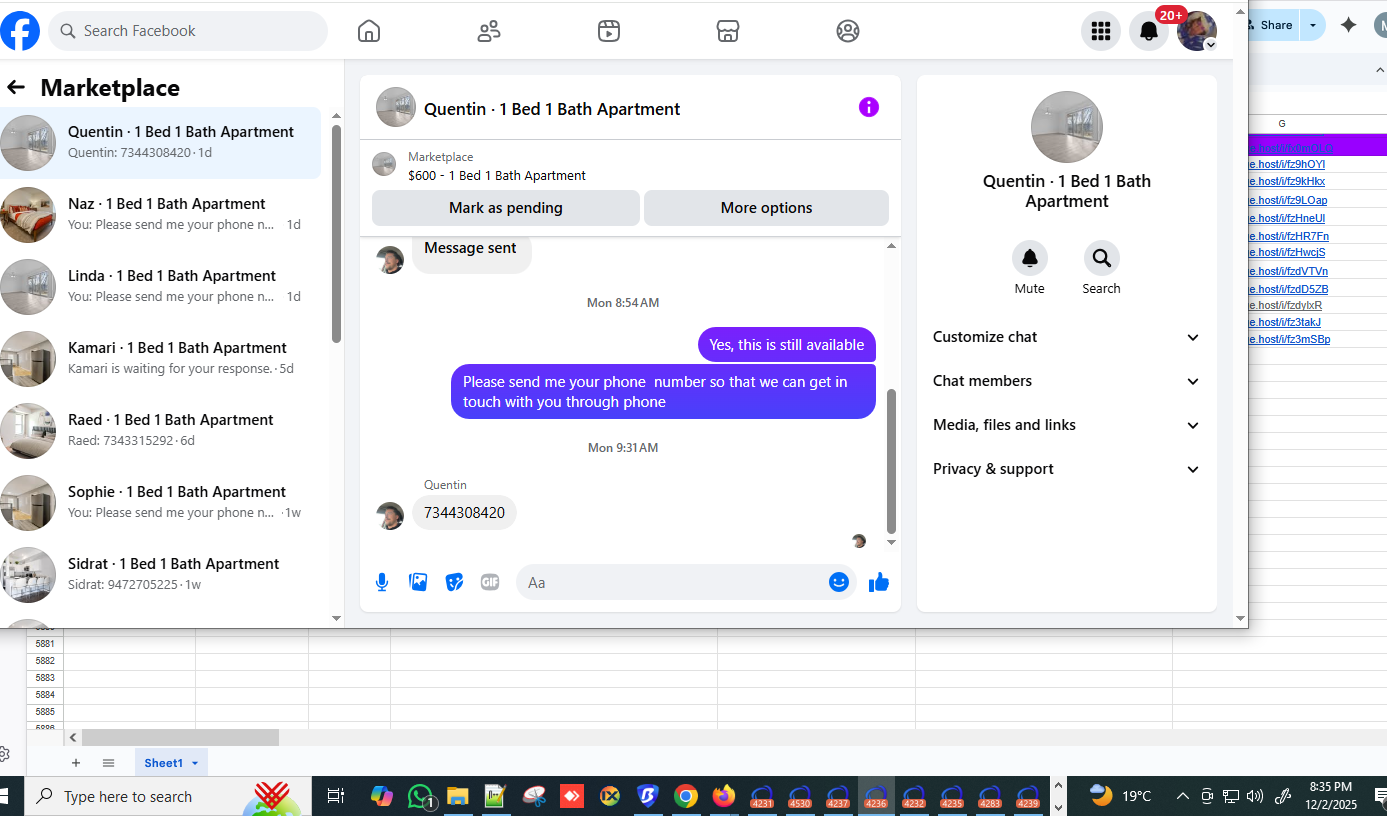Click the message text 7344308420

(x=464, y=513)
